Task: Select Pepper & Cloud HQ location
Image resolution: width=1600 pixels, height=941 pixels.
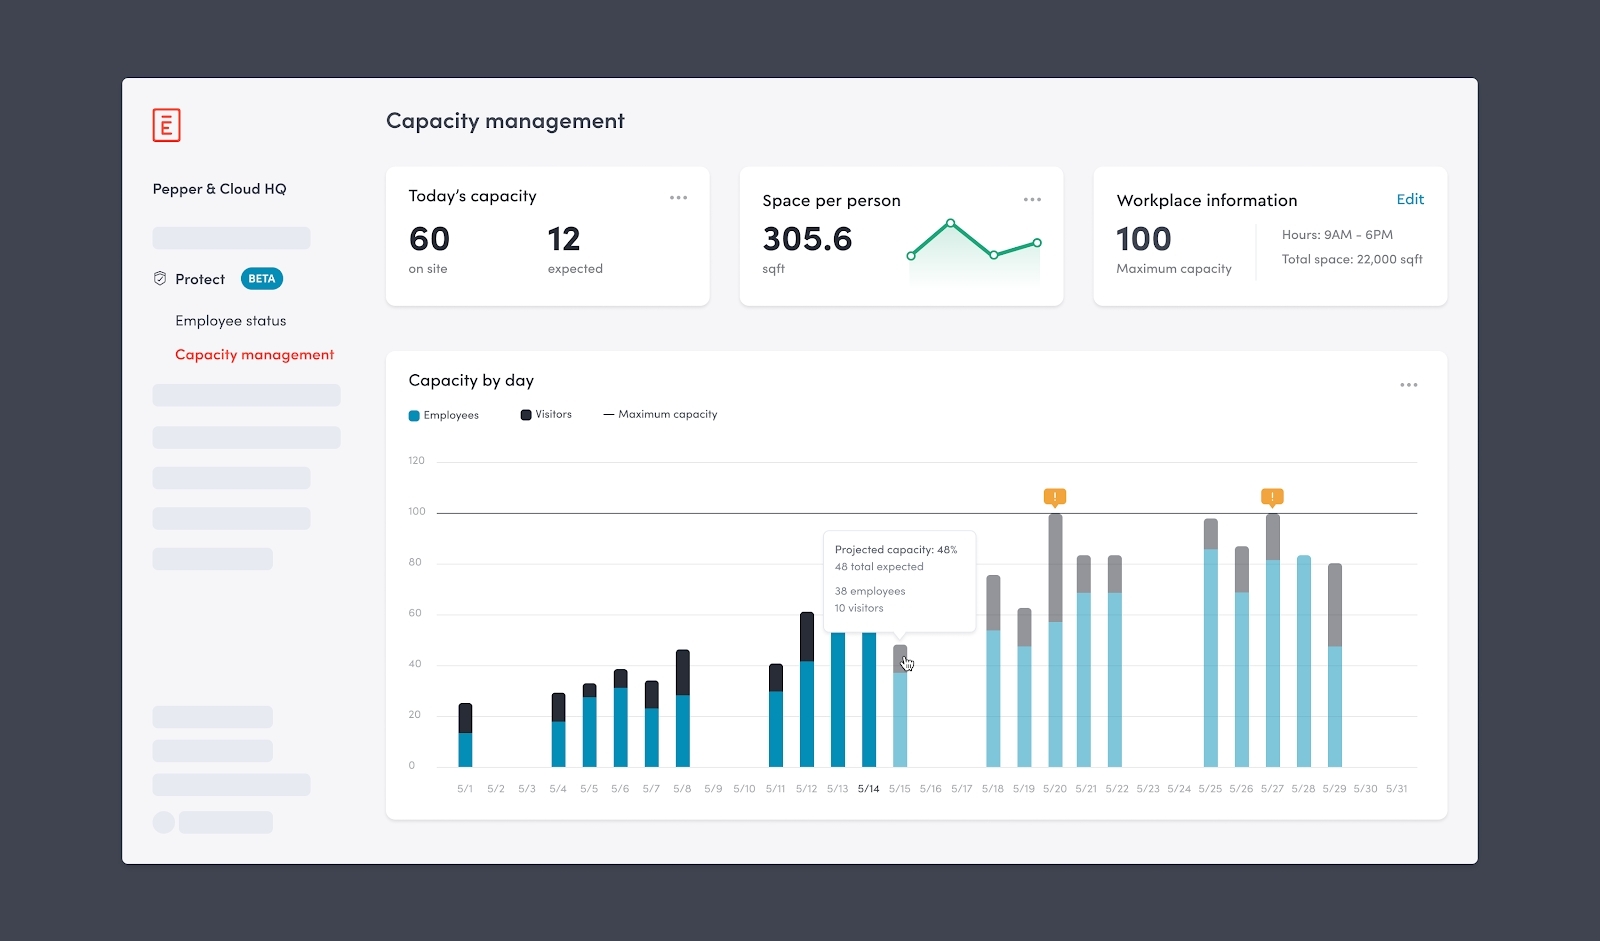Action: point(219,189)
